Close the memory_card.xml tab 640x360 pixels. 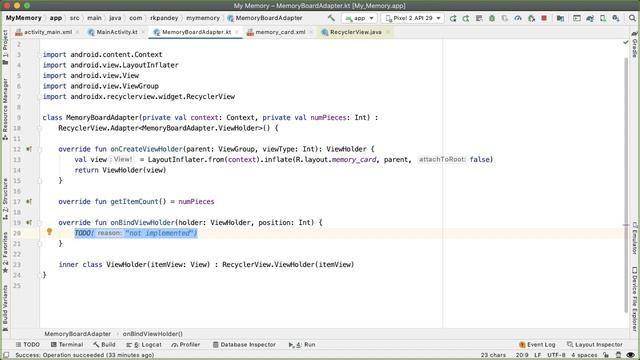coord(311,32)
